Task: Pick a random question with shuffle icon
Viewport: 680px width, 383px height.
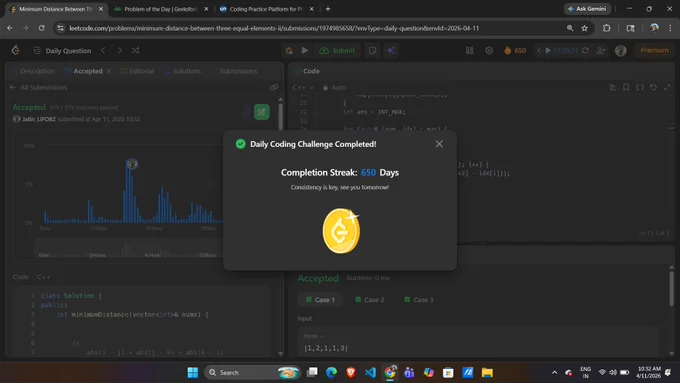Action: tap(135, 51)
